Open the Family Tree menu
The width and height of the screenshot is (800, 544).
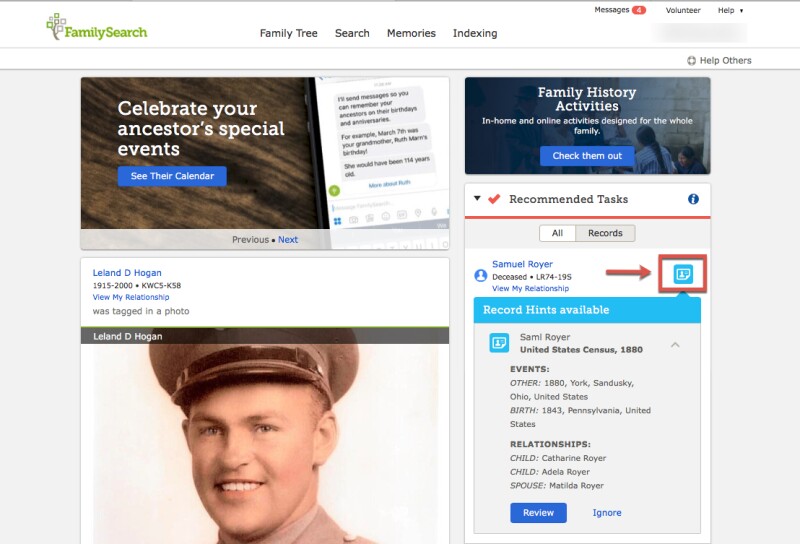tap(288, 33)
